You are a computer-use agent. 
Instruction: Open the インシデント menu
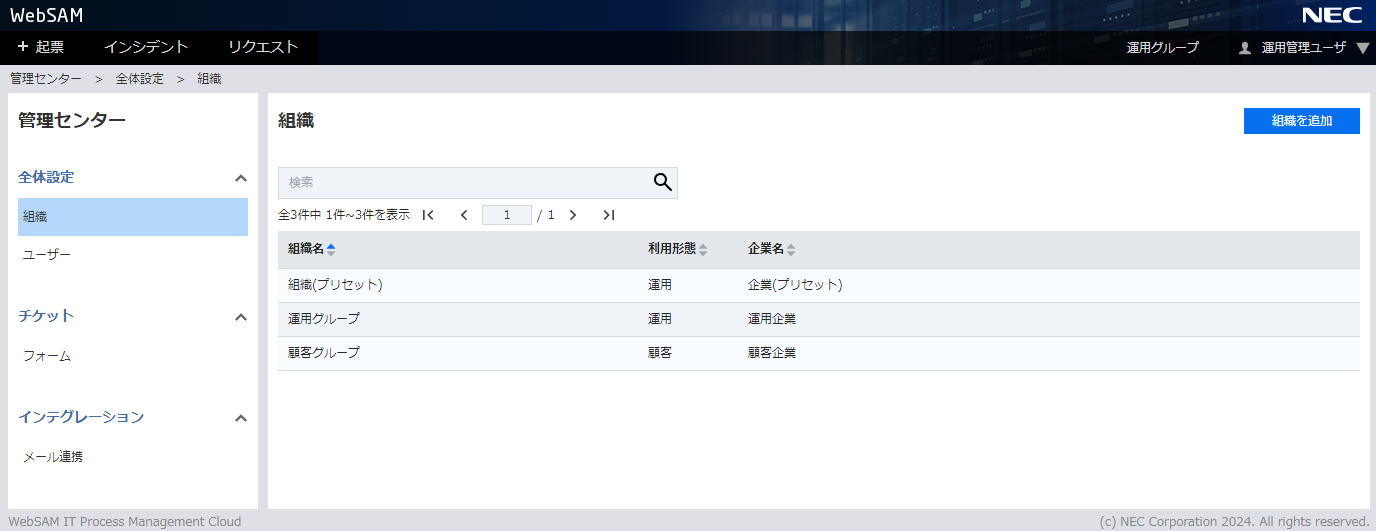point(146,47)
